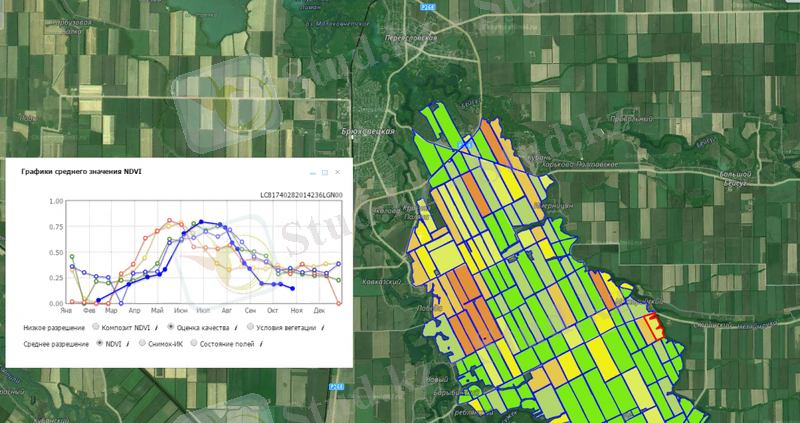Click the last bold blue point near Ноя
The height and width of the screenshot is (423, 800).
(x=292, y=288)
